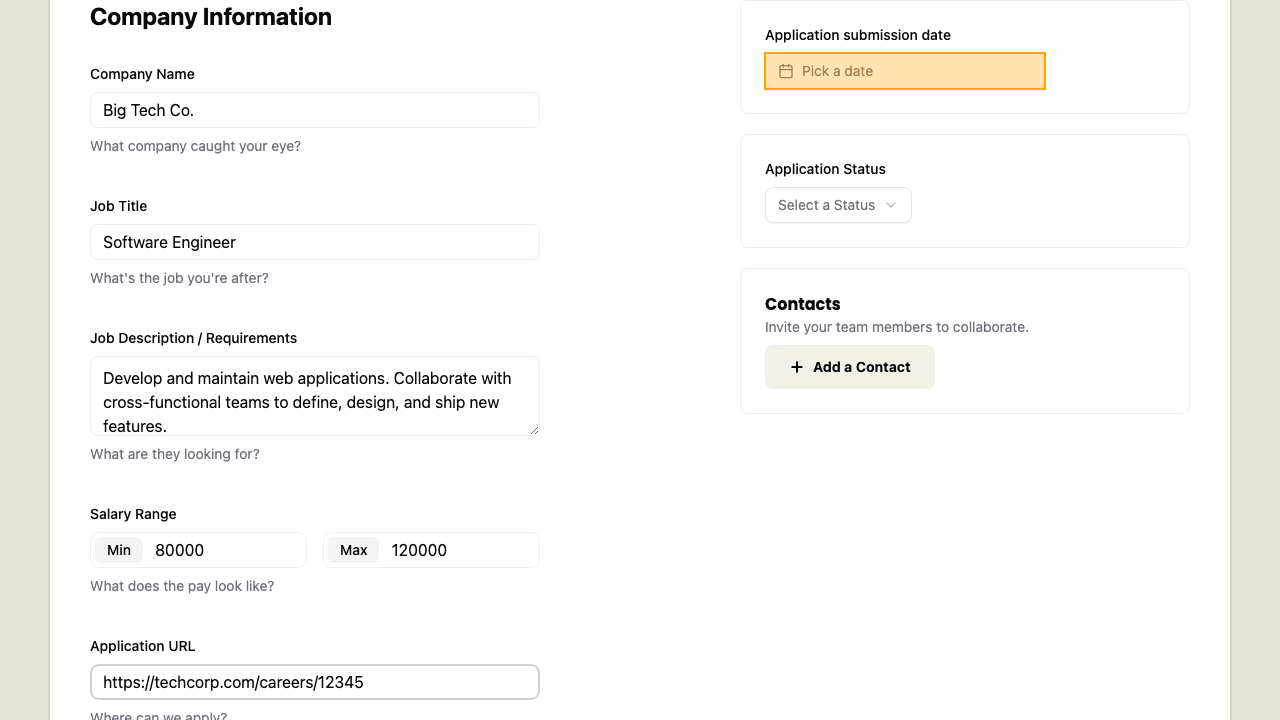The width and height of the screenshot is (1280, 720).
Task: Click the Company Information heading
Action: (211, 17)
